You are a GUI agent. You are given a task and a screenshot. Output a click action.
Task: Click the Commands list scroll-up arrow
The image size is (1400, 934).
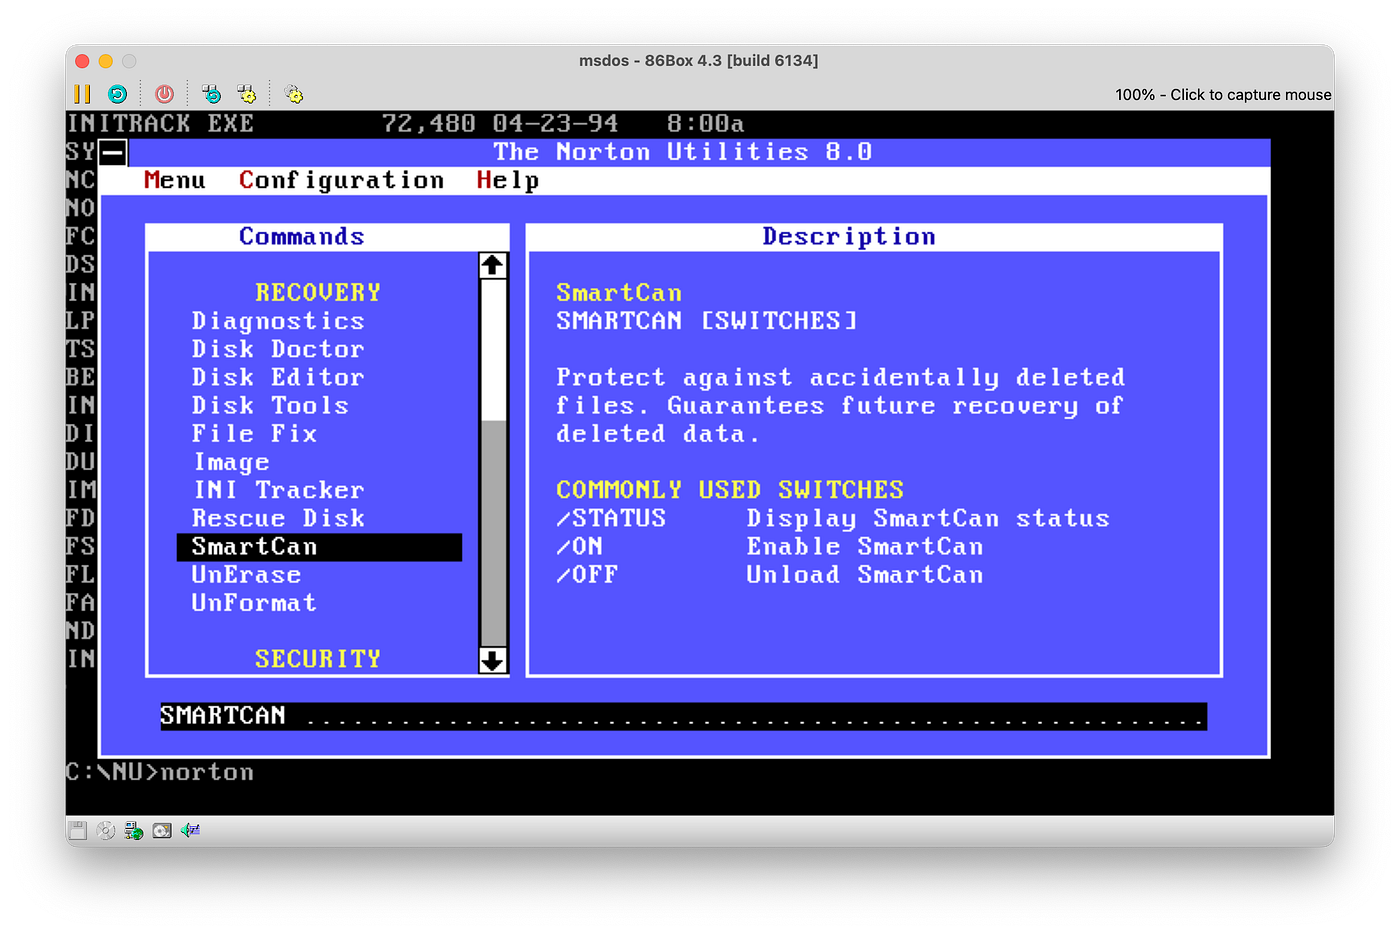[x=493, y=265]
